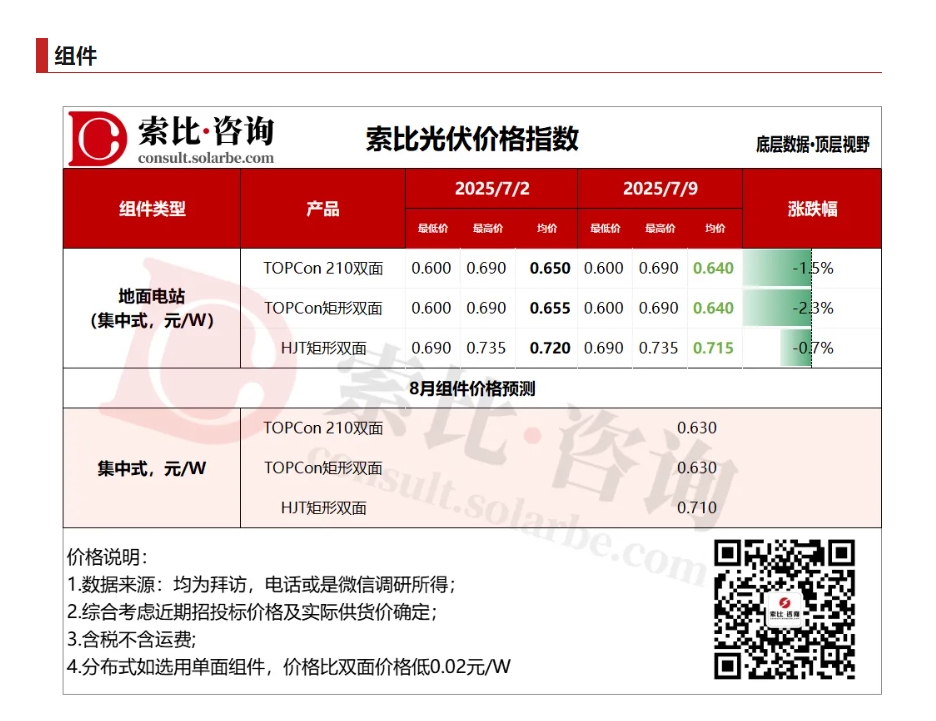Click 最高价 subheader under 2025/7/2
Screen dimensions: 936x721
click(487, 228)
